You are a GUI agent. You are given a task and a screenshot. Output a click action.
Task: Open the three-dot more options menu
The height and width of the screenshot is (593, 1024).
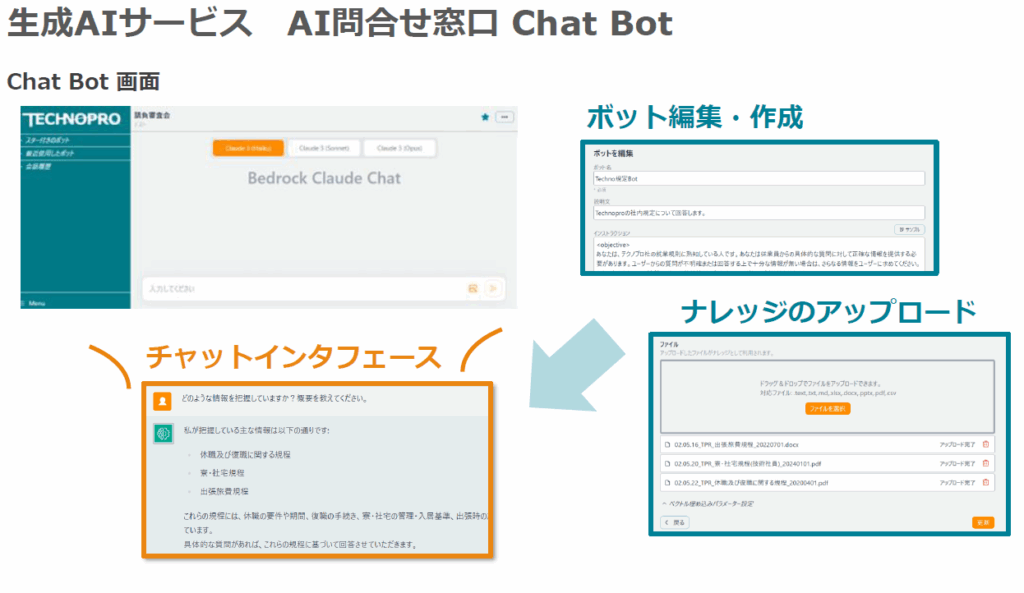pos(503,117)
